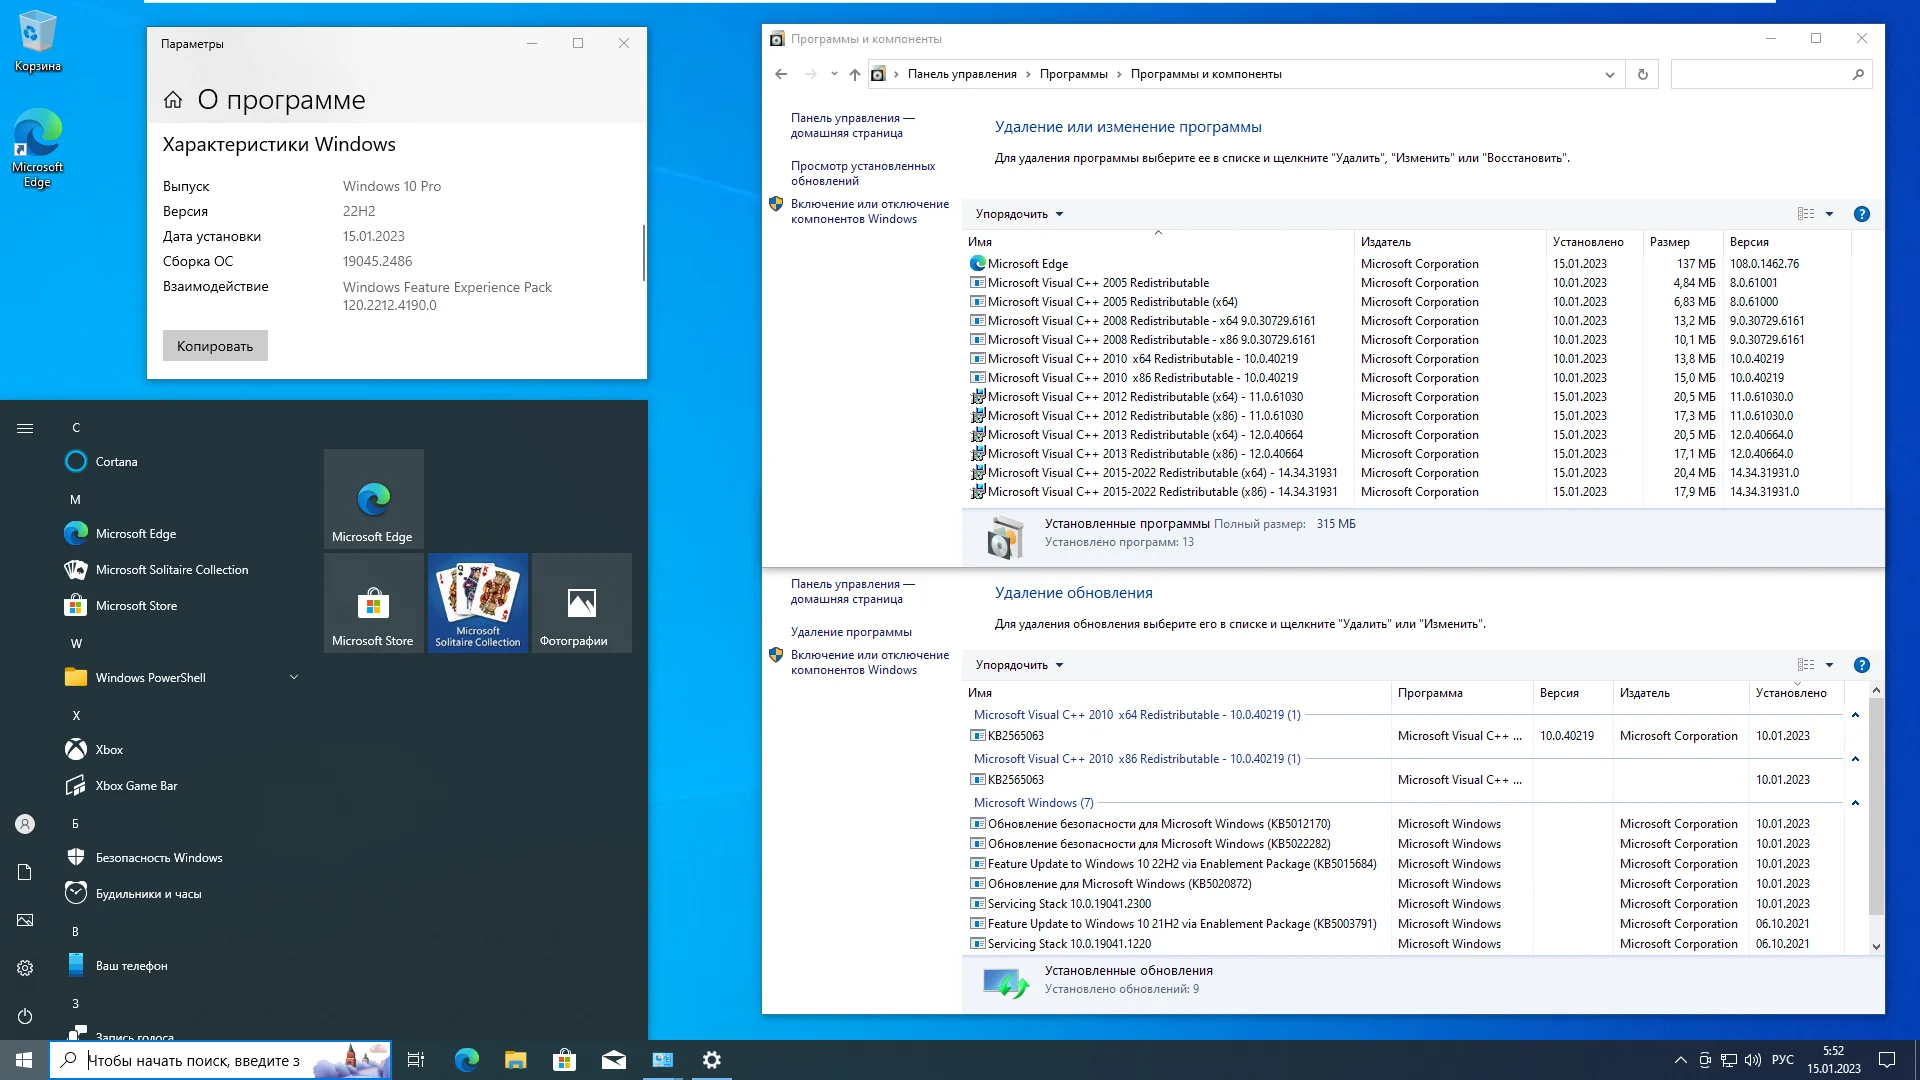The height and width of the screenshot is (1080, 1920).
Task: Click the Start menu power icon
Action: click(x=25, y=1016)
